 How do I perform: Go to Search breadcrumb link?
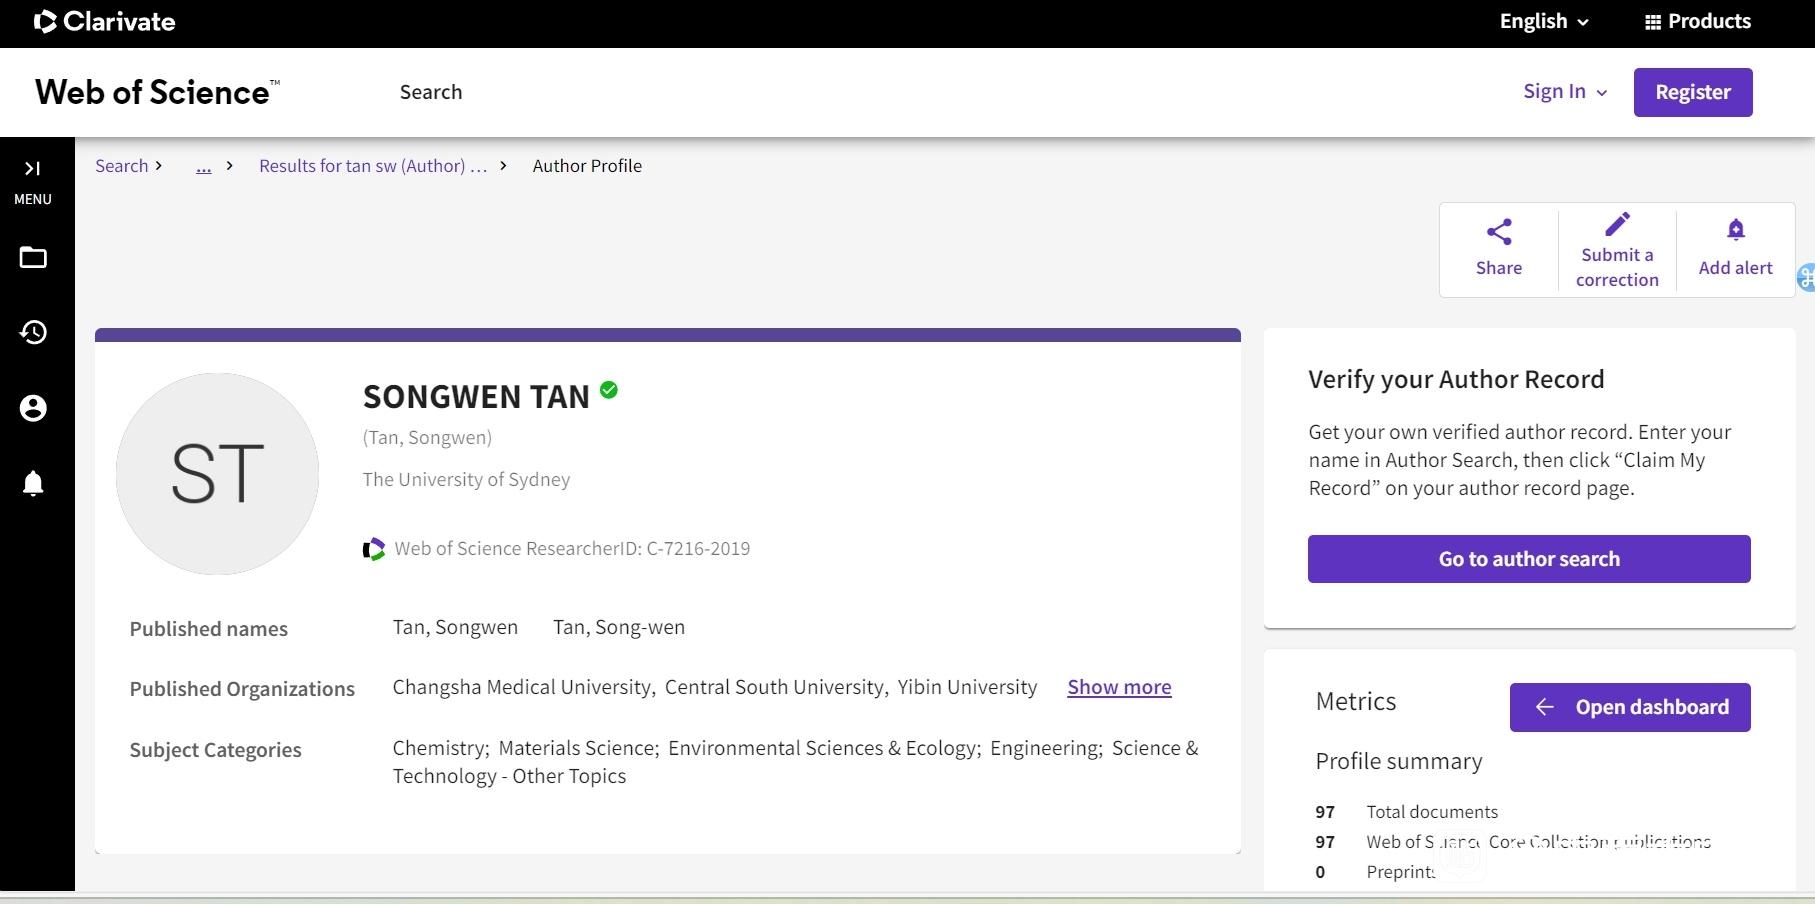tap(121, 166)
